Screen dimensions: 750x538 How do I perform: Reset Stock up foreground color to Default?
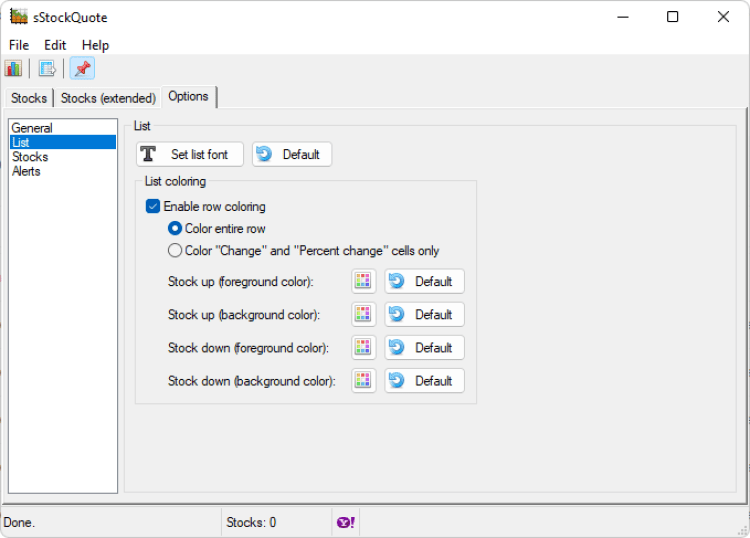coord(424,281)
